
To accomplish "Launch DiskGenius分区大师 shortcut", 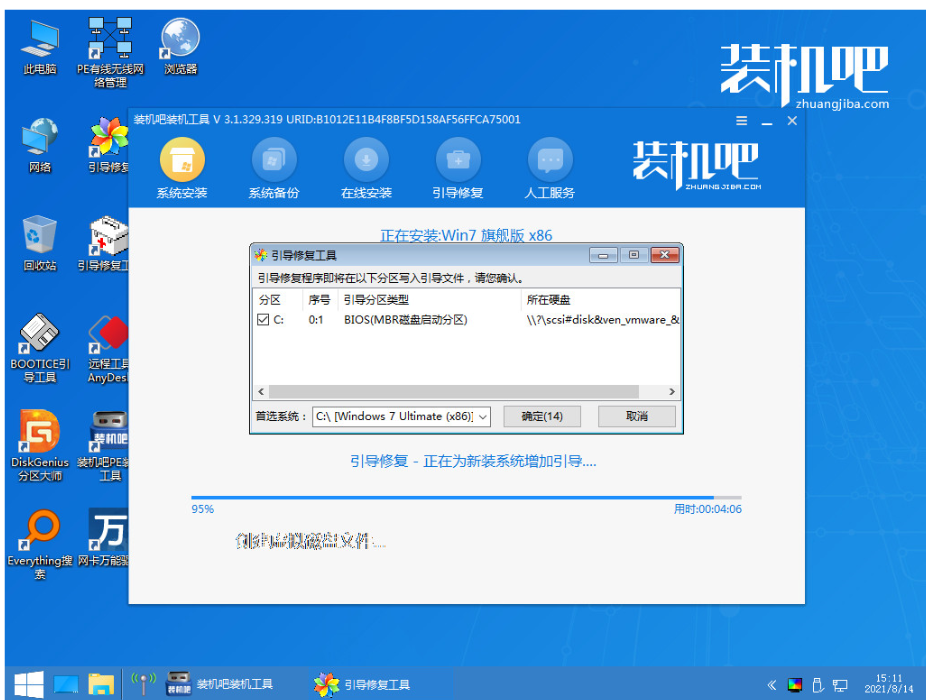I will [x=40, y=447].
